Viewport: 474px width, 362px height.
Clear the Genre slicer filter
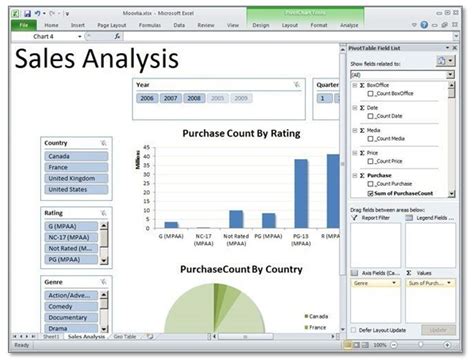[104, 282]
